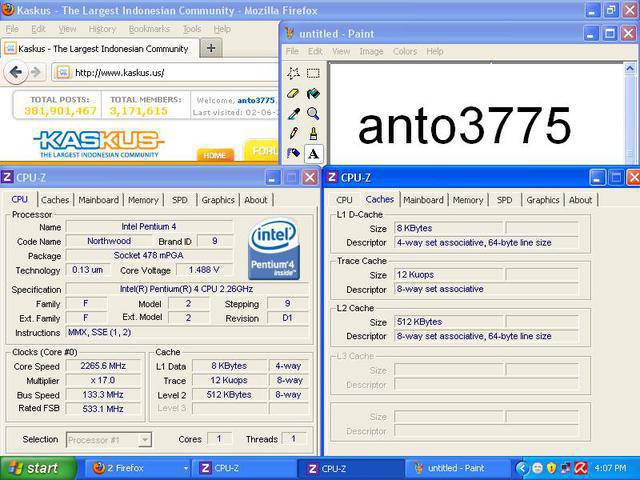The image size is (640, 480).
Task: Select the Free-Form Select tool in Paint
Action: [x=293, y=73]
